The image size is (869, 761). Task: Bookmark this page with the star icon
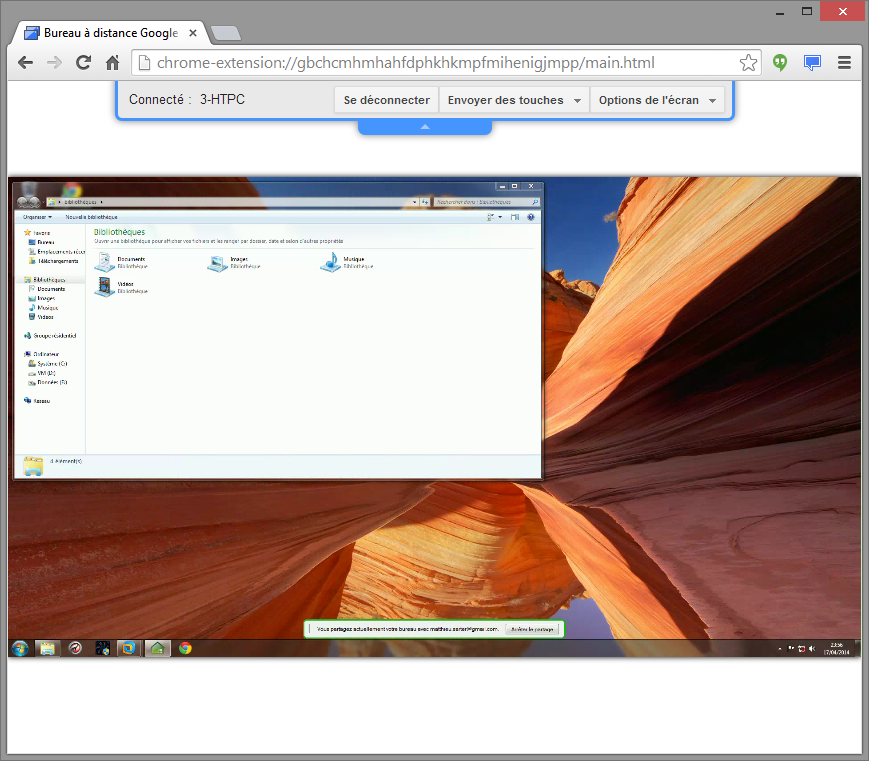pos(748,62)
